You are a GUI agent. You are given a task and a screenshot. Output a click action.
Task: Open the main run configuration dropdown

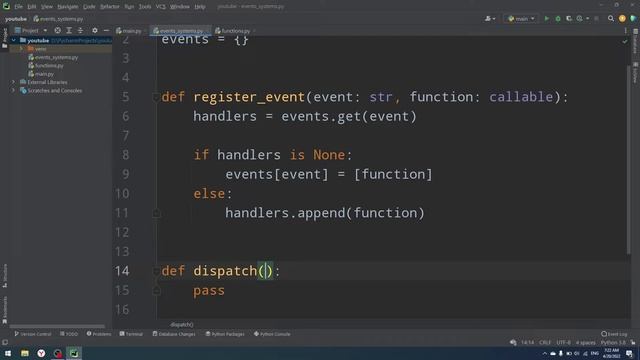coord(521,19)
